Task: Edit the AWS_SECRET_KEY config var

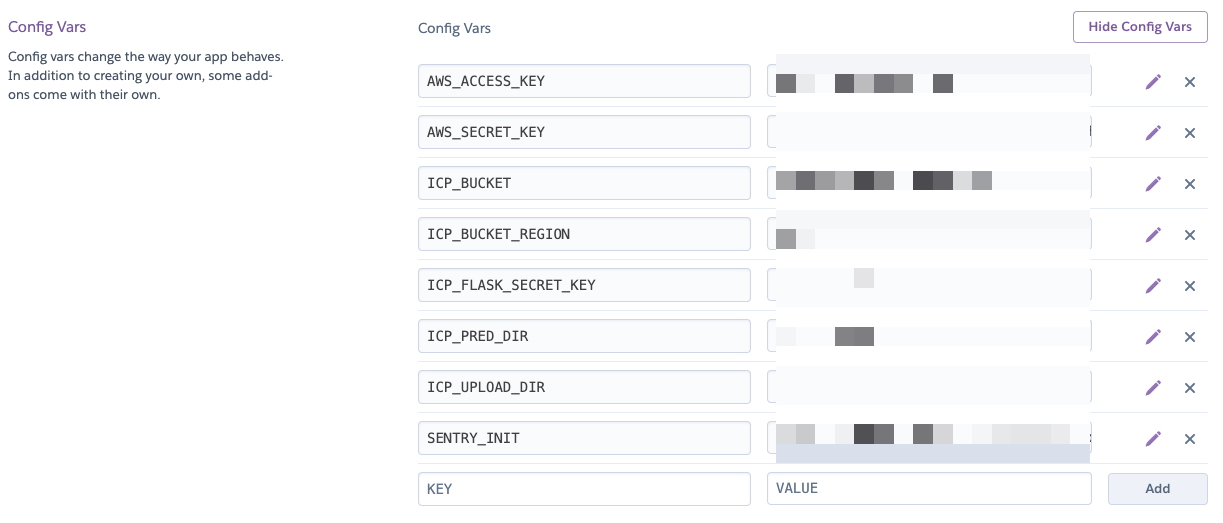Action: 1153,133
